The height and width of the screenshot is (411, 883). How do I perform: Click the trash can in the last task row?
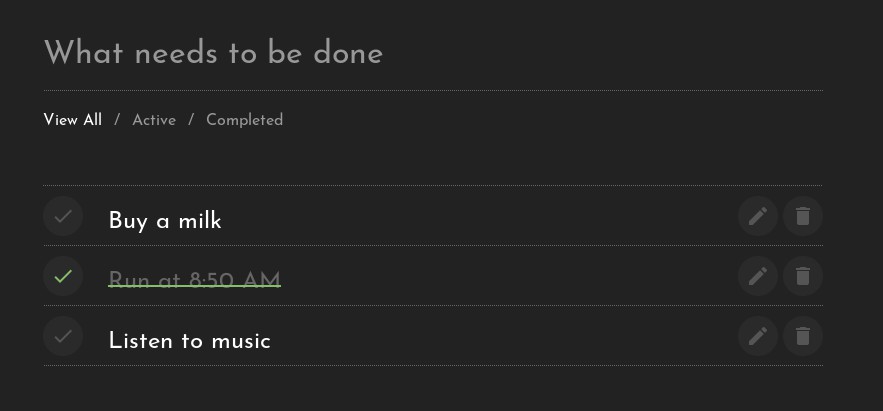(802, 336)
